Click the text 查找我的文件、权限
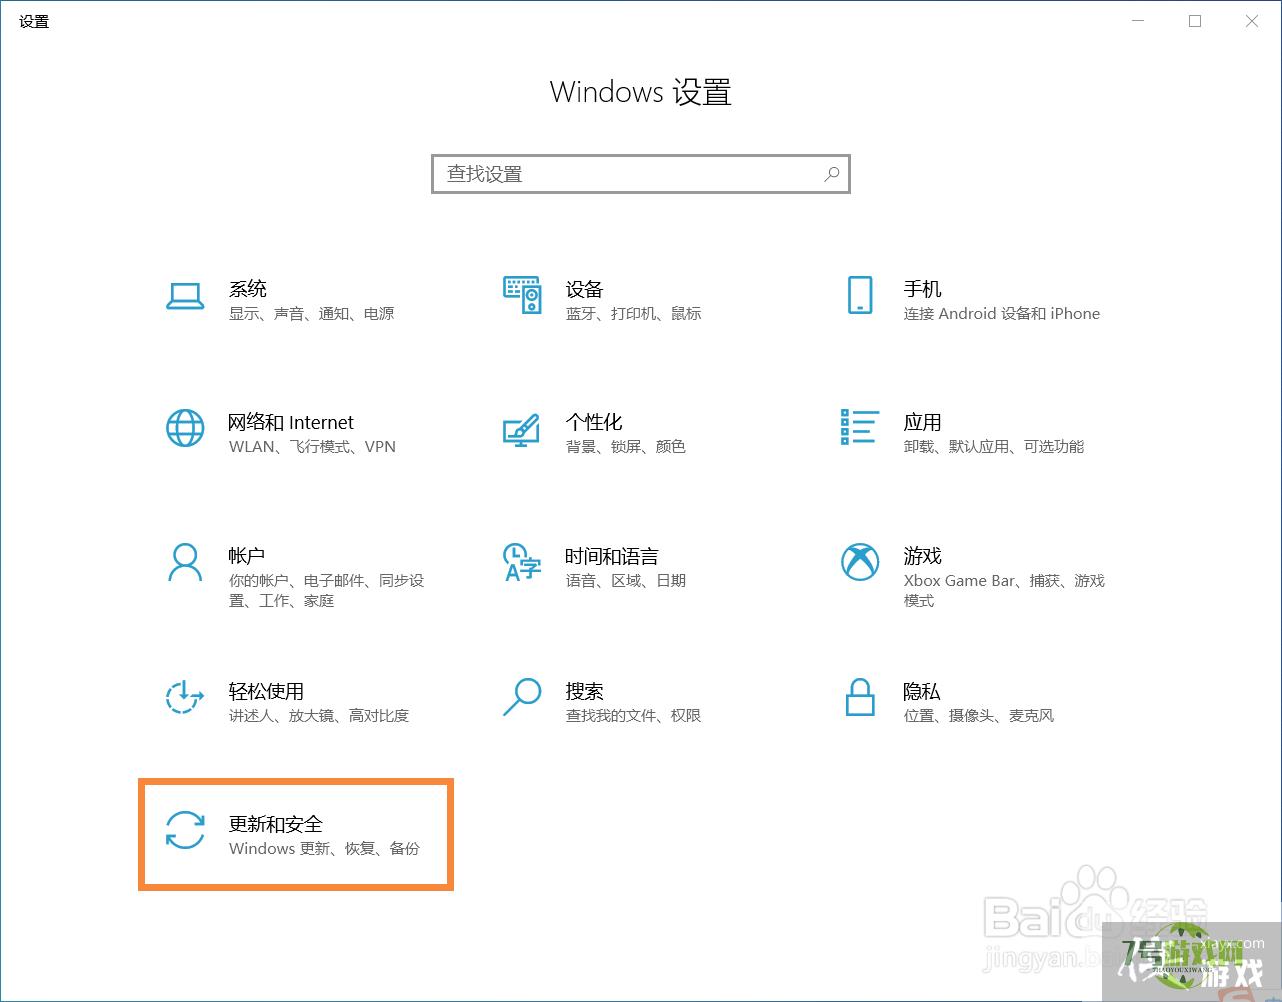 click(634, 716)
